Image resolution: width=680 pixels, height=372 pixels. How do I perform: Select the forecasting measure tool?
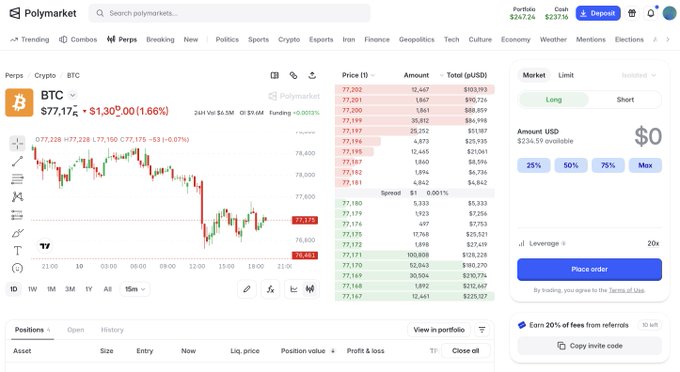pos(17,215)
